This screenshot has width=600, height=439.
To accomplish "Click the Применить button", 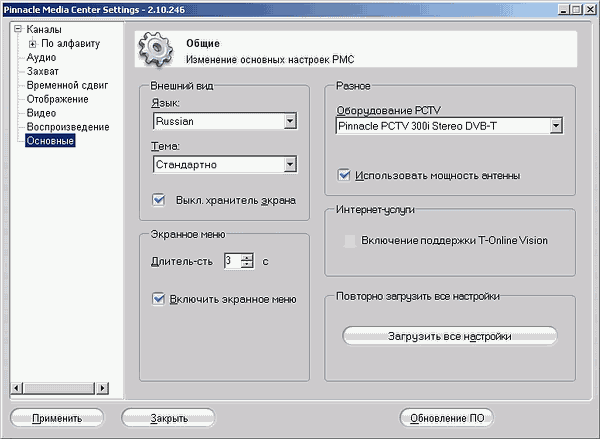I will click(57, 418).
